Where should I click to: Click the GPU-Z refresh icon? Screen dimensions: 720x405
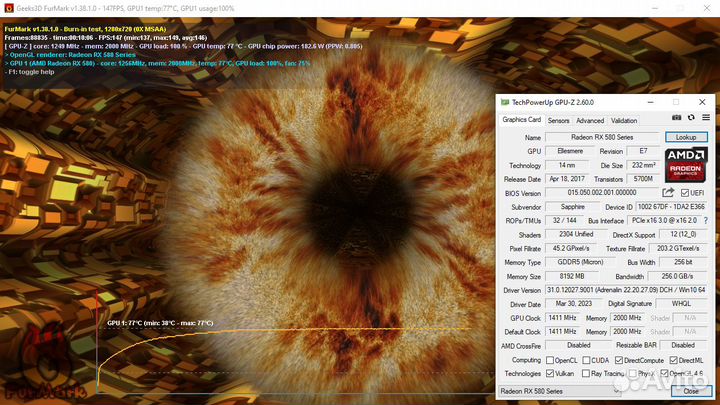click(x=691, y=118)
